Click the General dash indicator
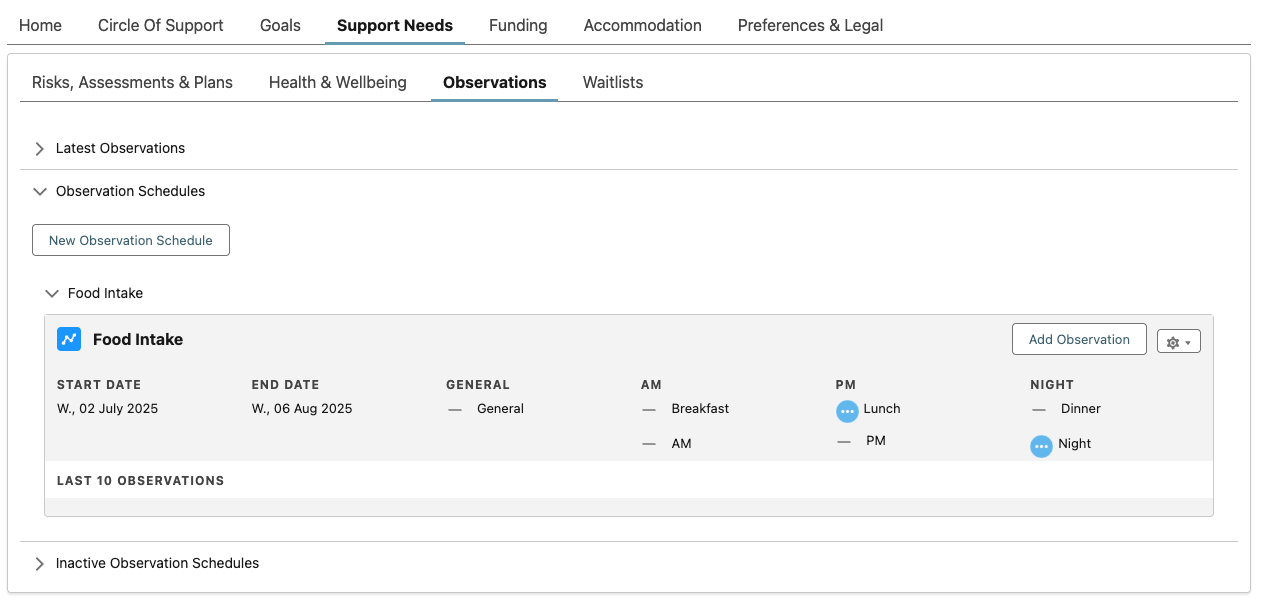The width and height of the screenshot is (1261, 600). tap(455, 409)
